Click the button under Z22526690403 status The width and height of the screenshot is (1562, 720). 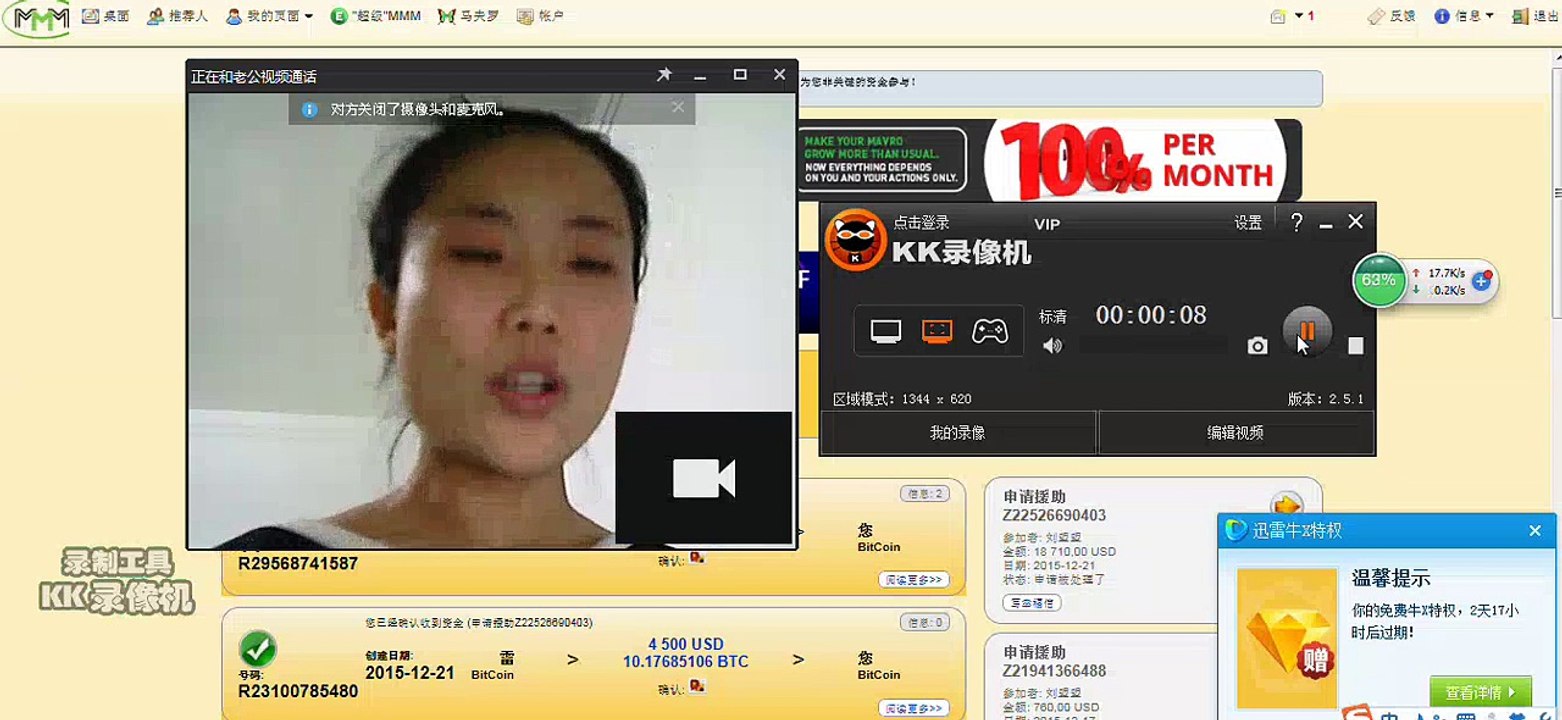coord(1031,603)
